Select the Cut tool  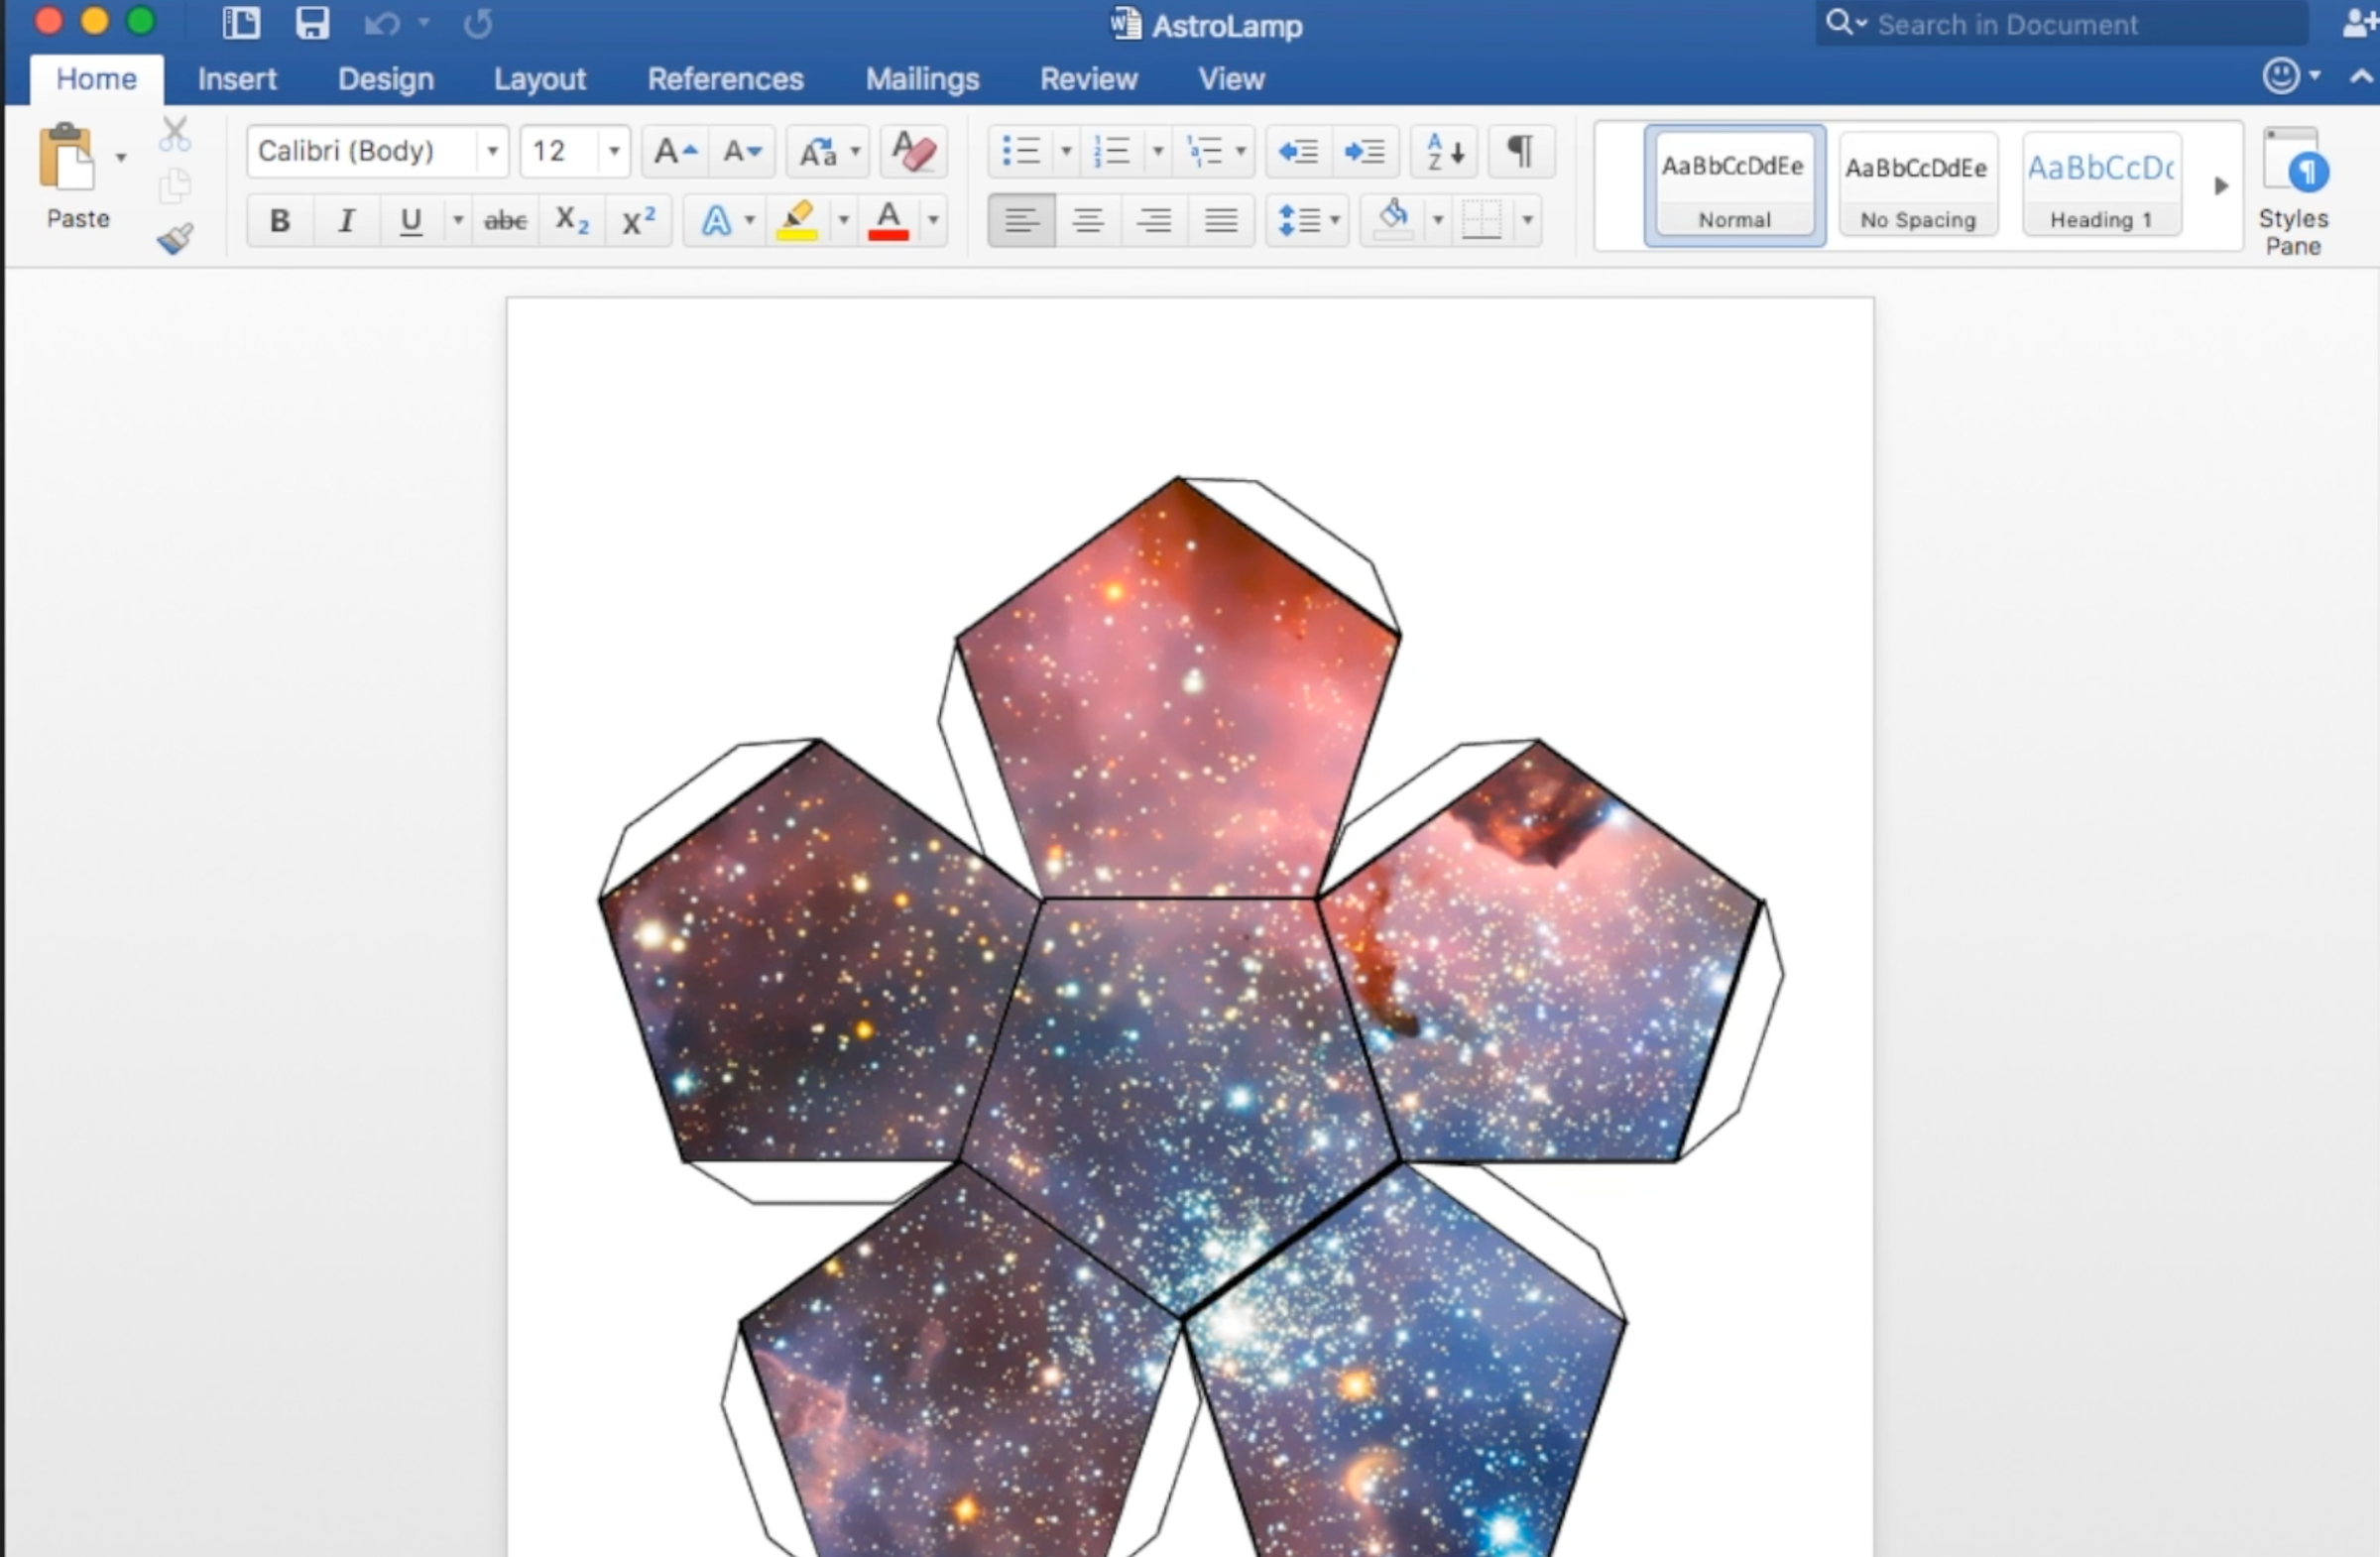(x=175, y=132)
